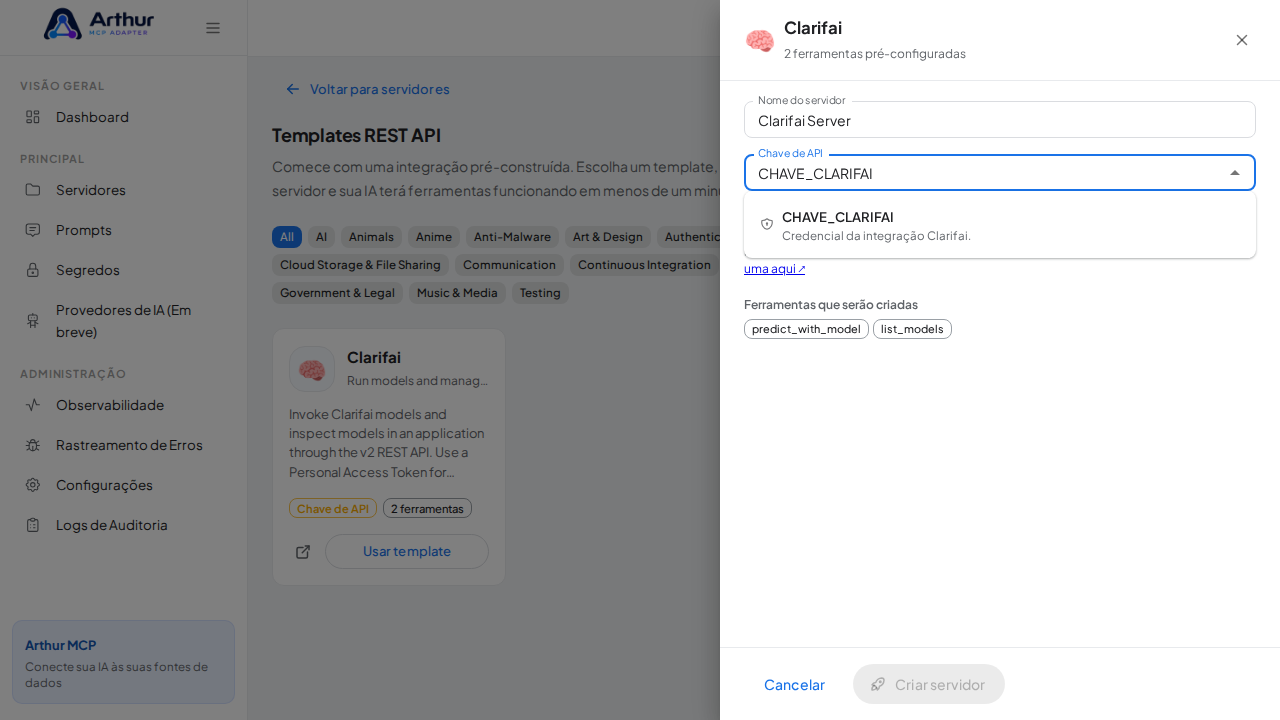Screen dimensions: 1280x720
Task: Toggle the sidebar with the hamburger icon
Action: tap(213, 28)
